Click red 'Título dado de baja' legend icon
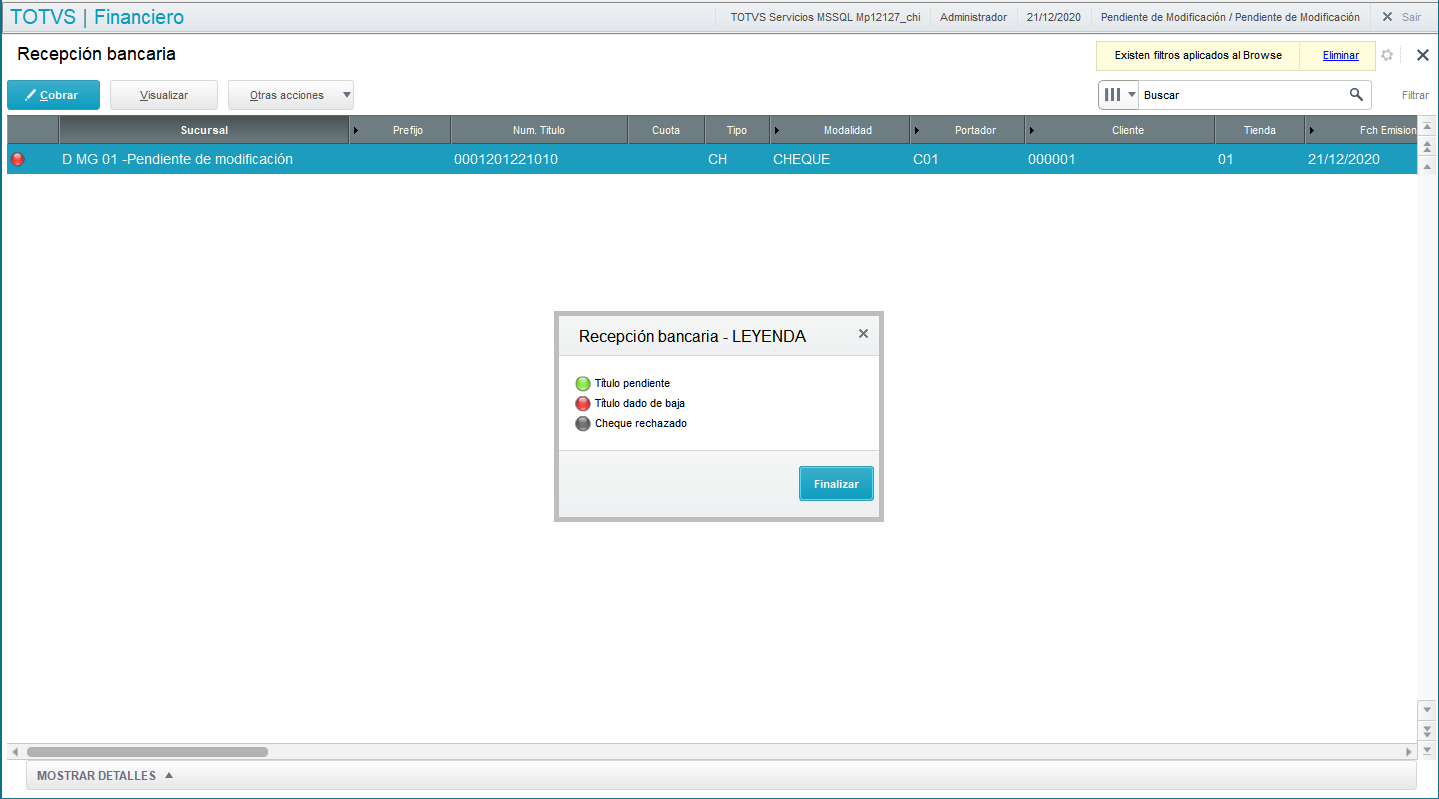 (583, 403)
